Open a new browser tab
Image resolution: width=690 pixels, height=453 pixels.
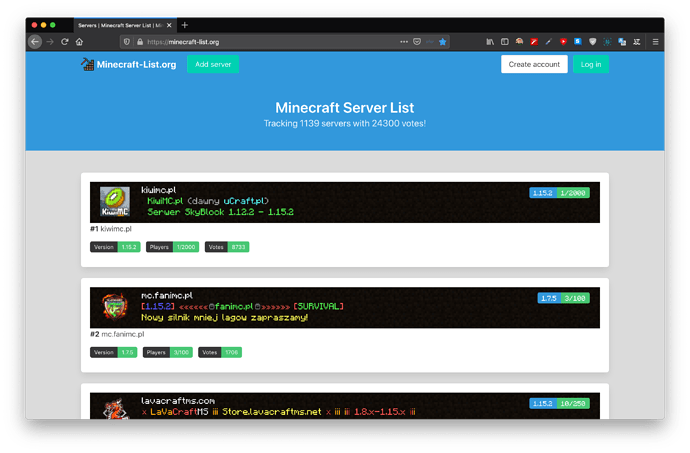[185, 25]
